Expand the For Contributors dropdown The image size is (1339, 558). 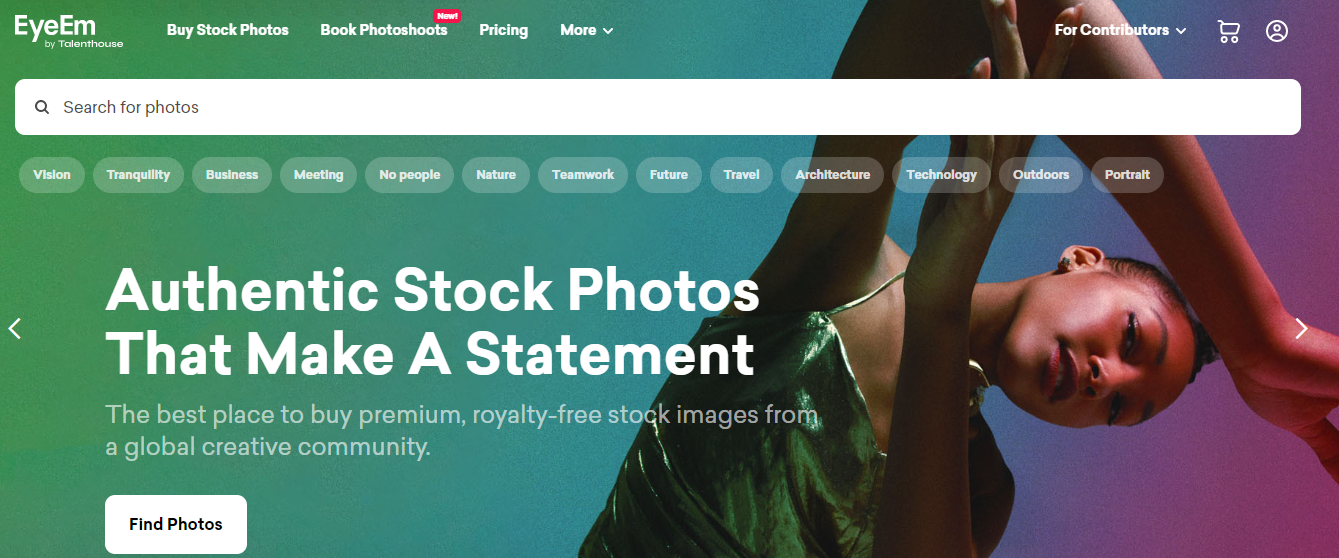(x=1120, y=30)
